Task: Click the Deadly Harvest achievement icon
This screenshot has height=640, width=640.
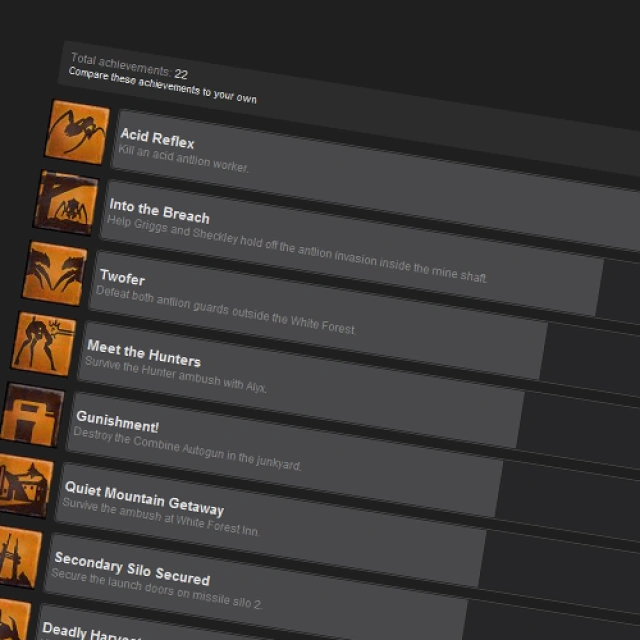Action: click(13, 620)
